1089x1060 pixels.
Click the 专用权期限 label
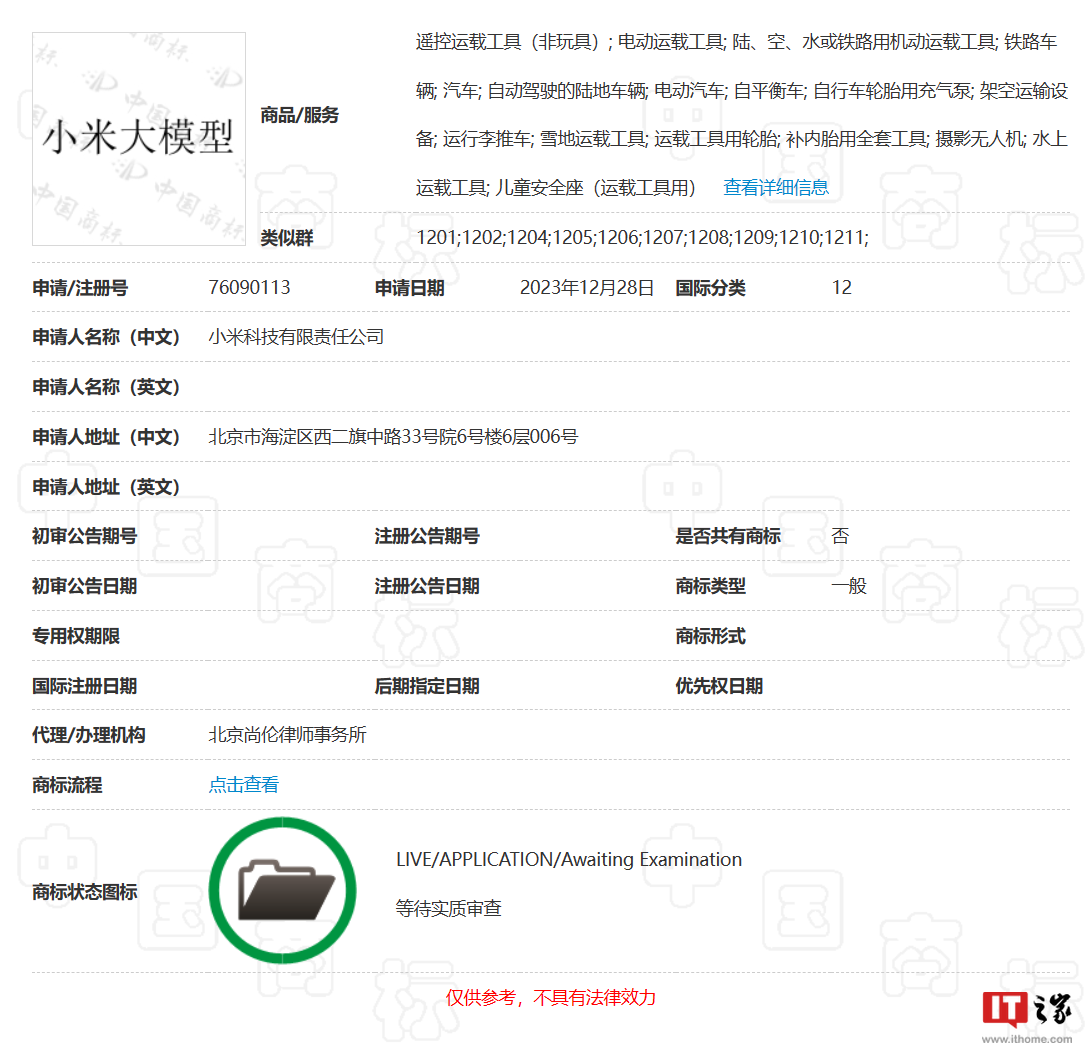(76, 636)
